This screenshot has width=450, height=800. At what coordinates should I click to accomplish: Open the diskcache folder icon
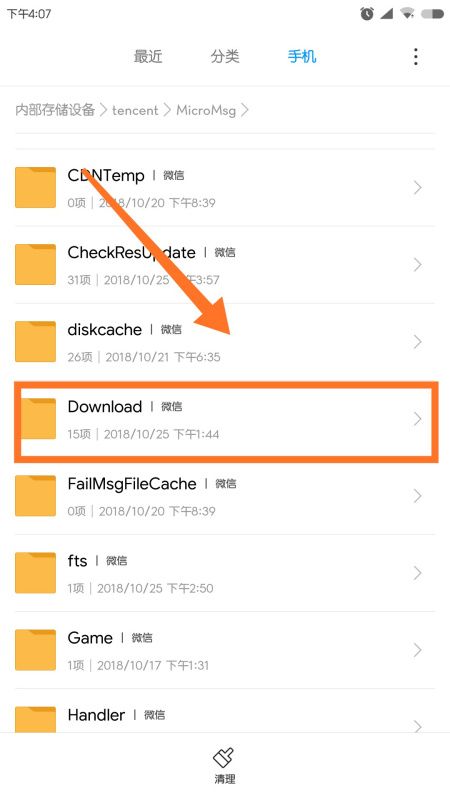point(35,341)
